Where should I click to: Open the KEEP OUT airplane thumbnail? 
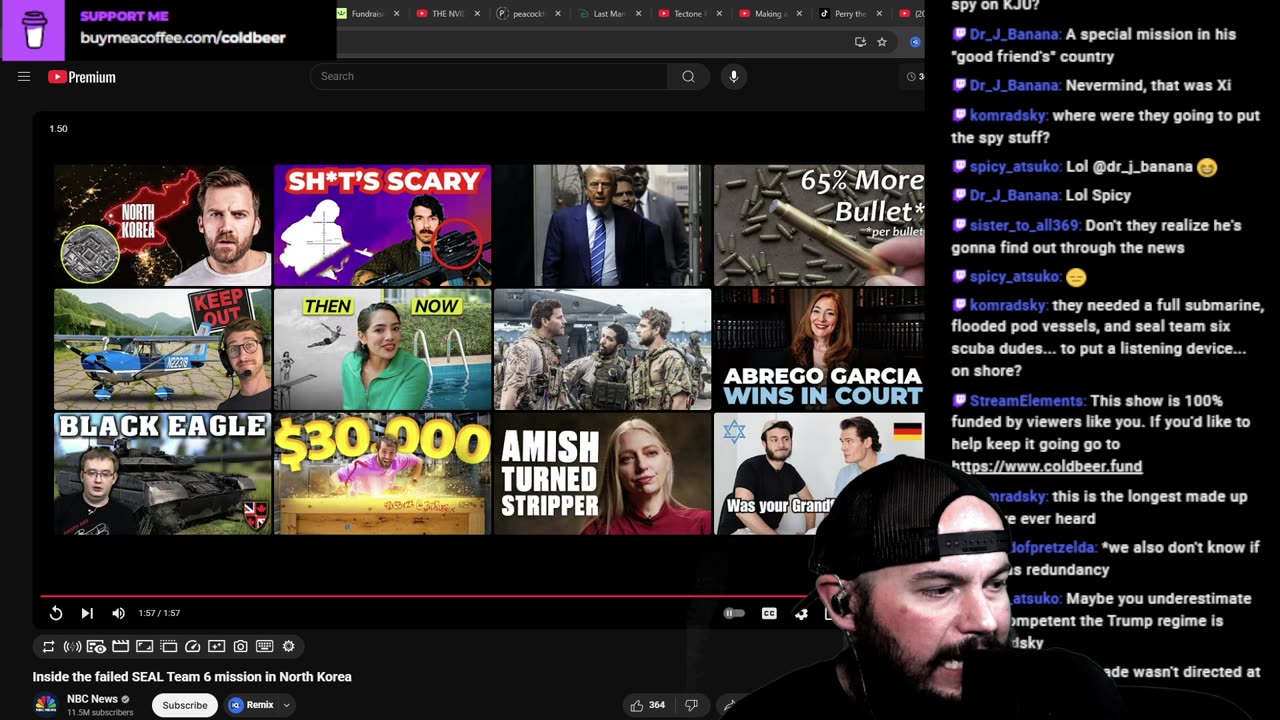pos(162,349)
